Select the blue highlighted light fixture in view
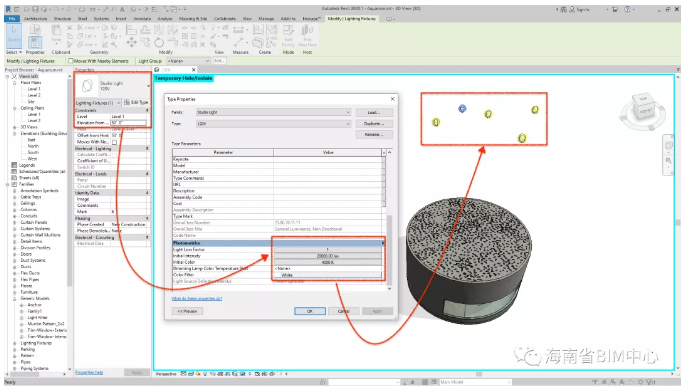The width and height of the screenshot is (689, 390). point(462,108)
